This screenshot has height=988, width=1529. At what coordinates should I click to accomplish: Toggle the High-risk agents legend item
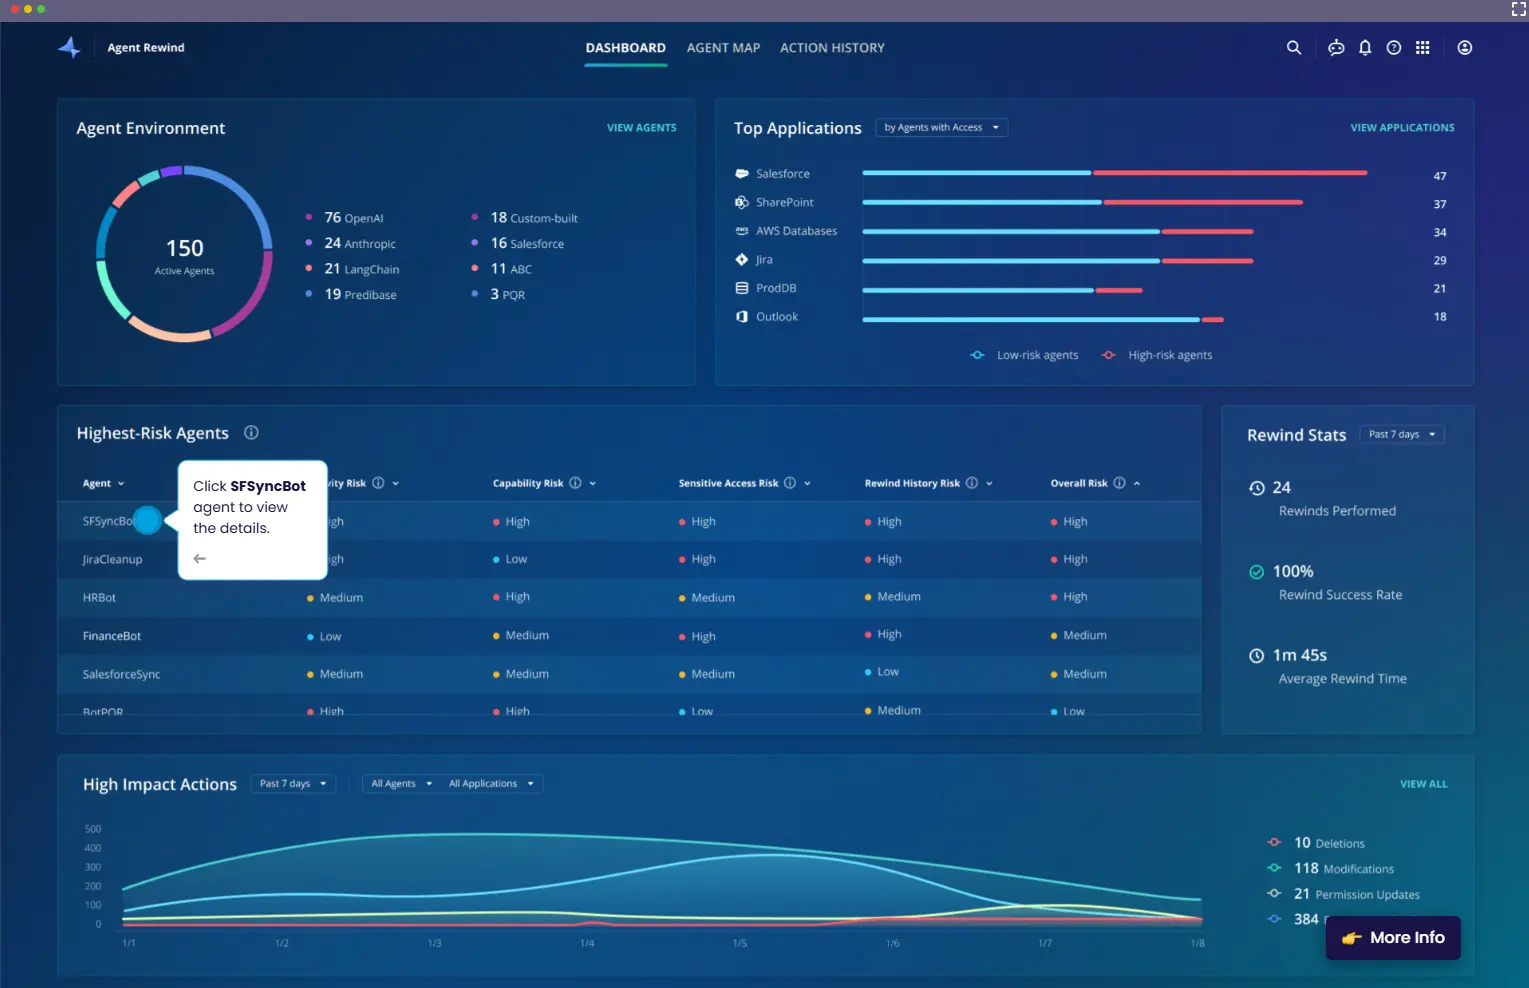point(1157,355)
